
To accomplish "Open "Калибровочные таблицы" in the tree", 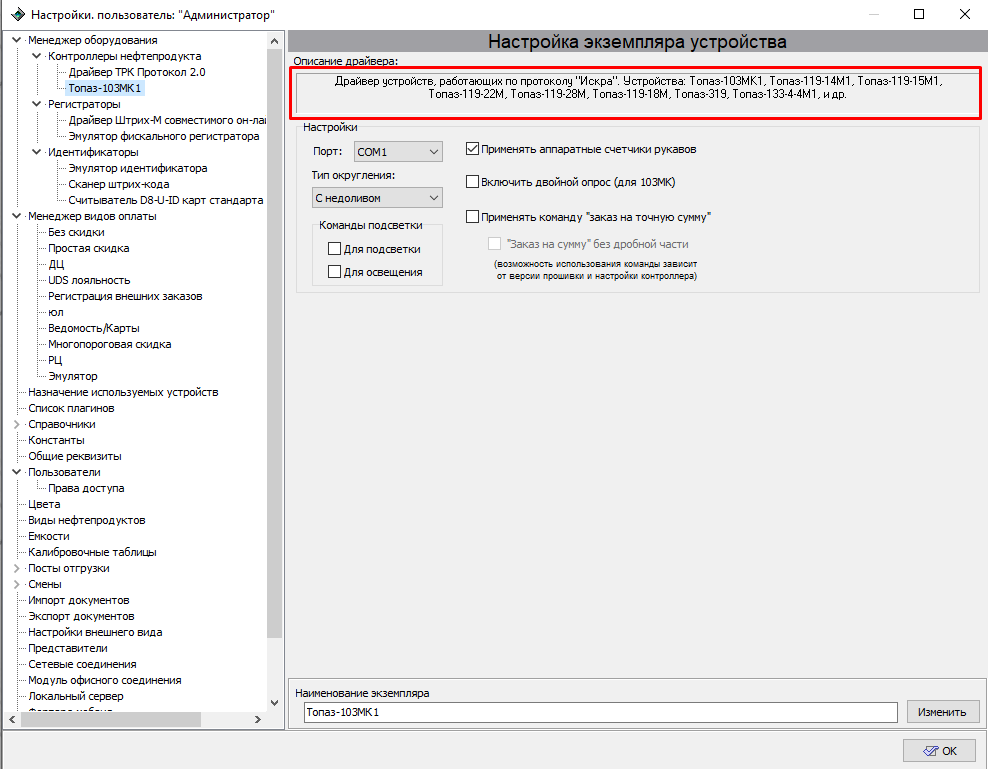I will pos(93,552).
